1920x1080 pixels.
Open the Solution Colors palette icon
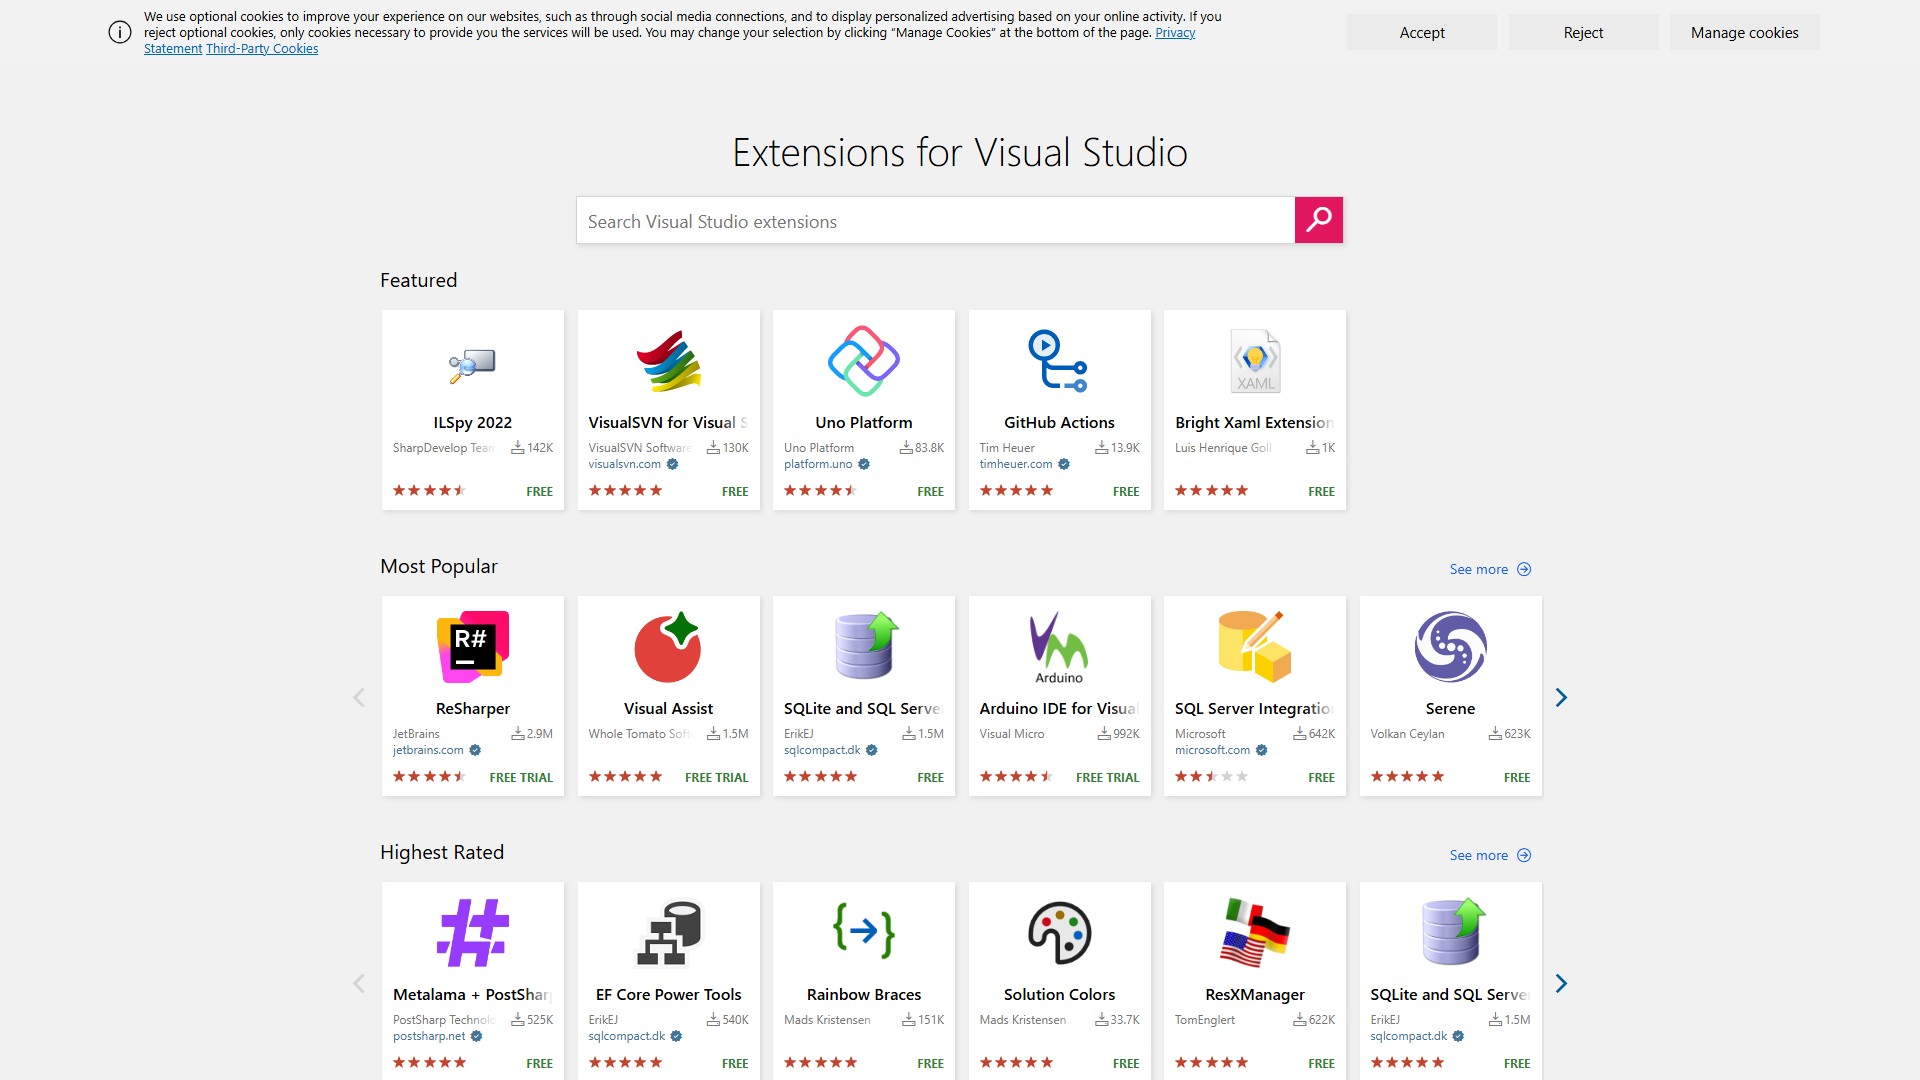[x=1058, y=933]
